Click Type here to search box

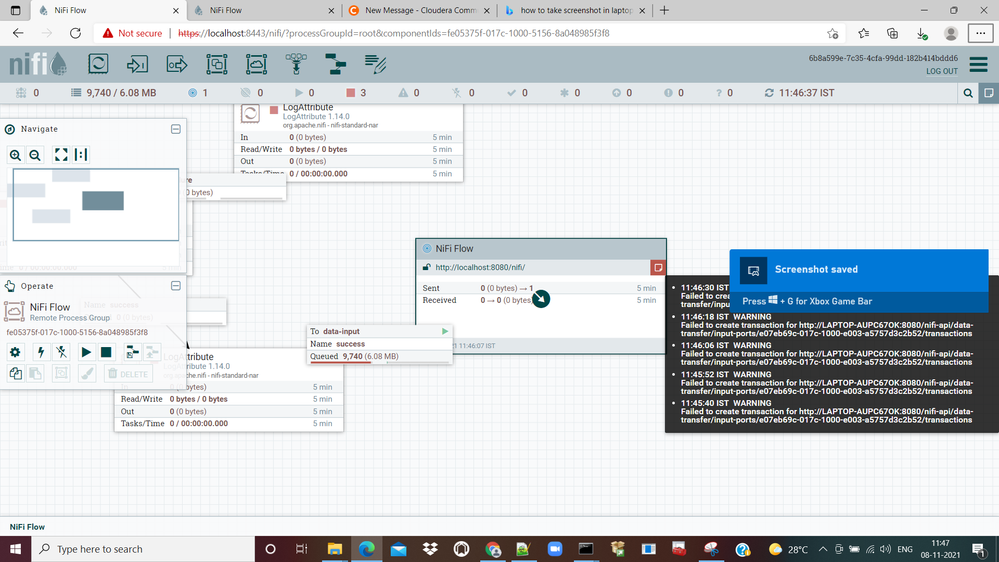(x=143, y=549)
